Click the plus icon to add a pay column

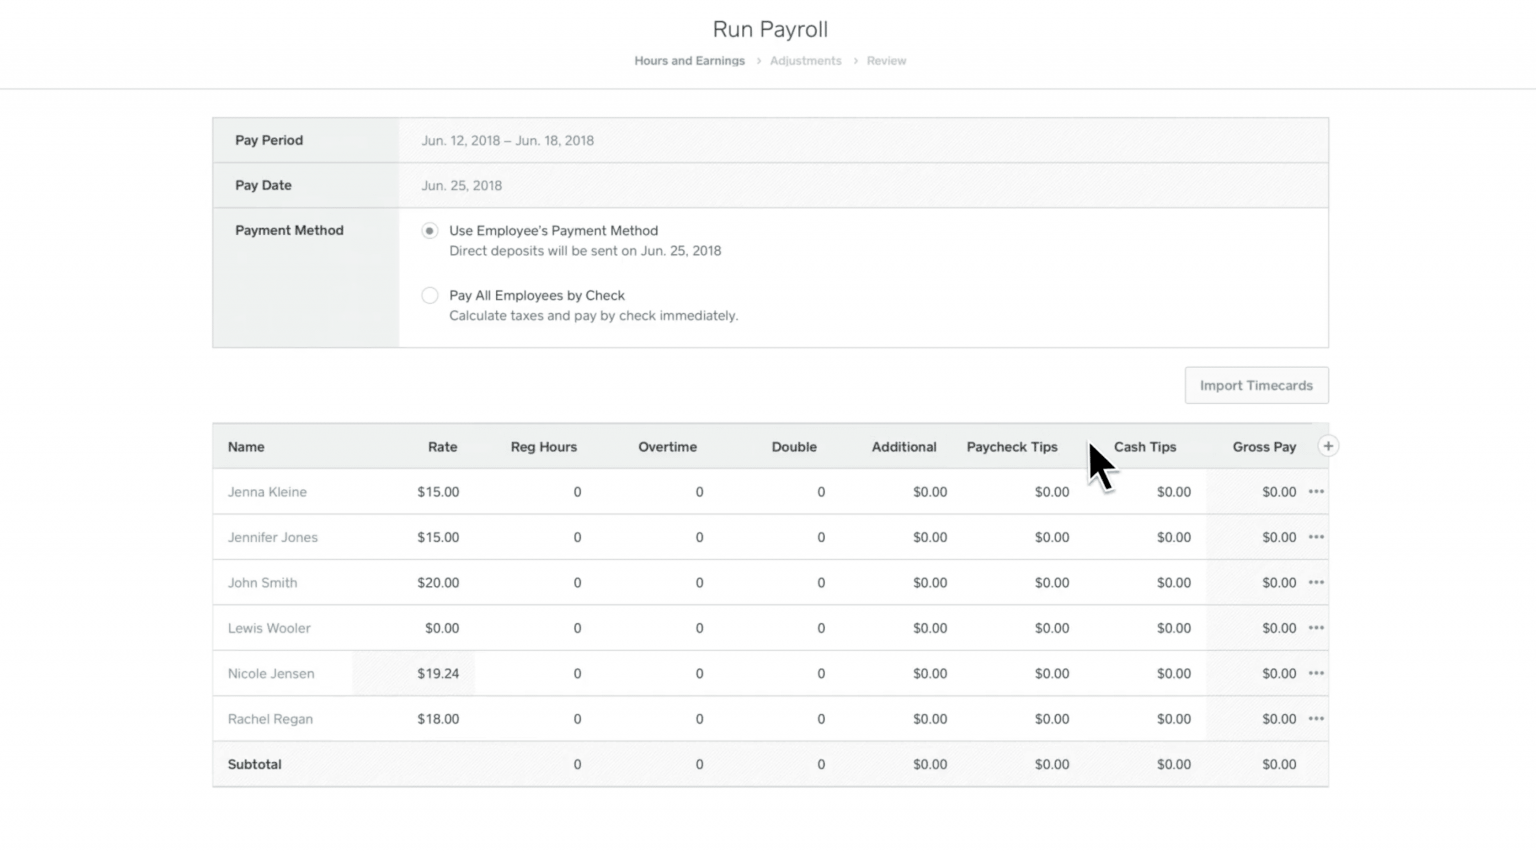click(x=1328, y=445)
